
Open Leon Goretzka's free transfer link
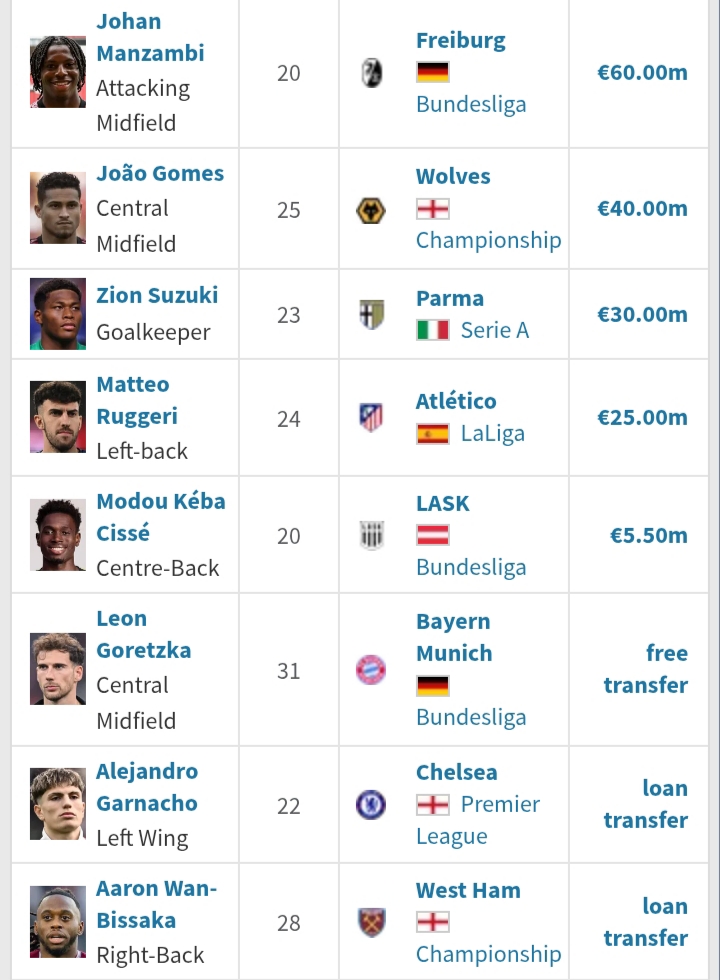pyautogui.click(x=646, y=669)
